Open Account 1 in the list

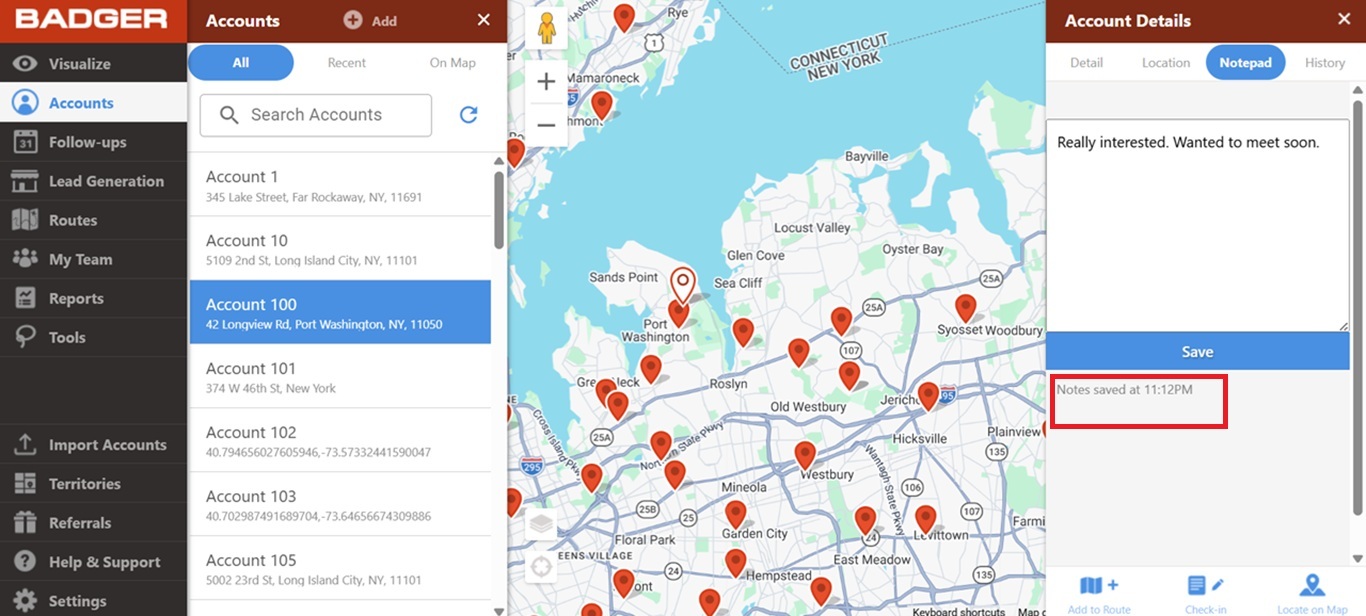[x=340, y=185]
